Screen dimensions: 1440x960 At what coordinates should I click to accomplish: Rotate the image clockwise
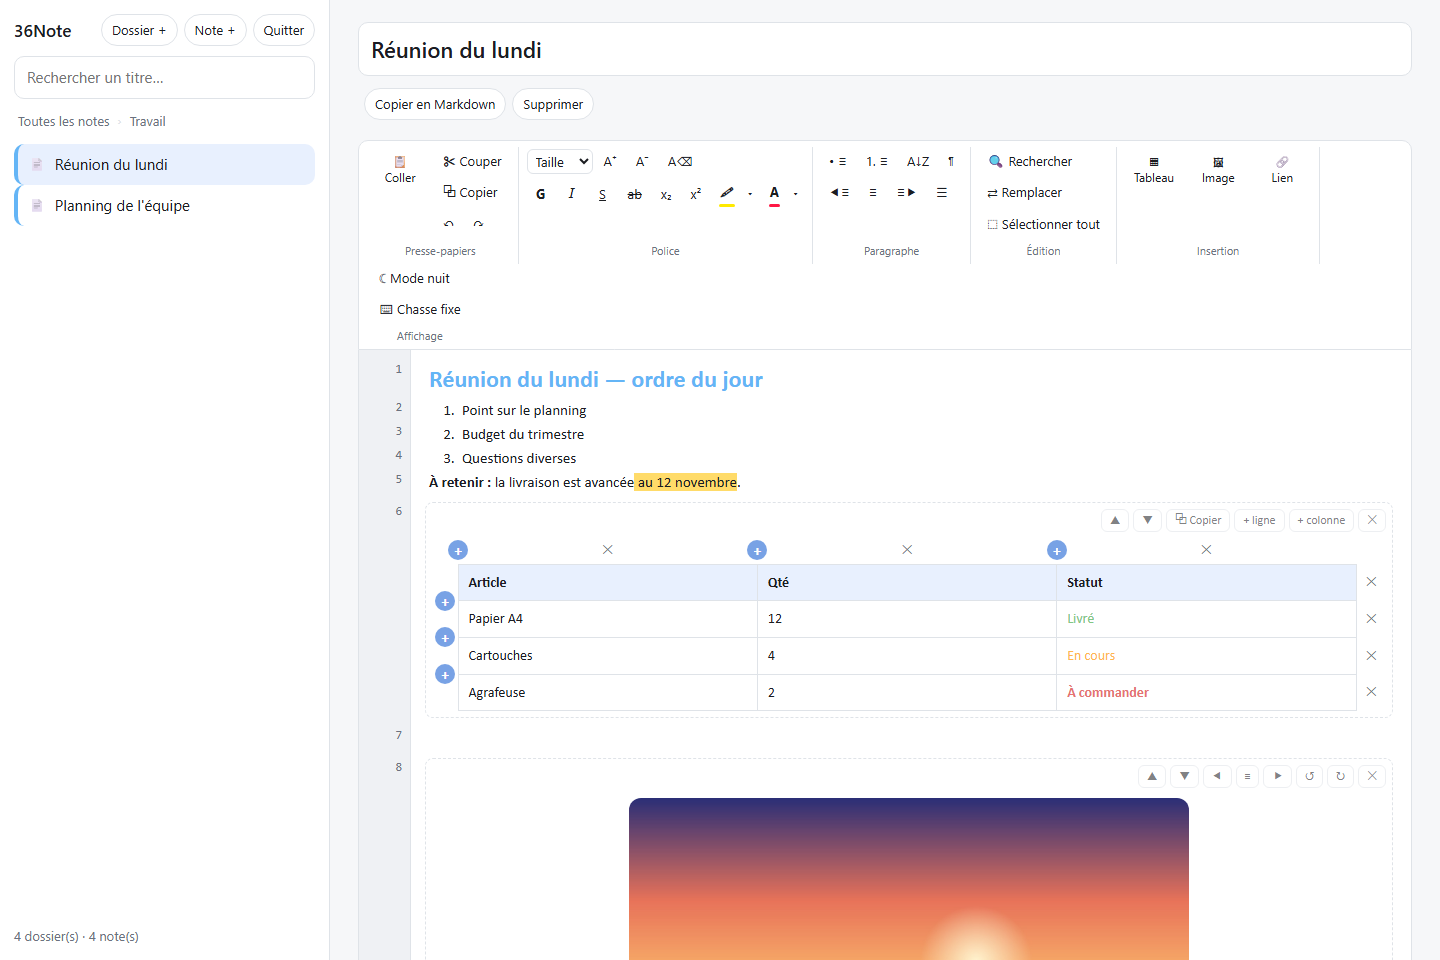point(1340,776)
